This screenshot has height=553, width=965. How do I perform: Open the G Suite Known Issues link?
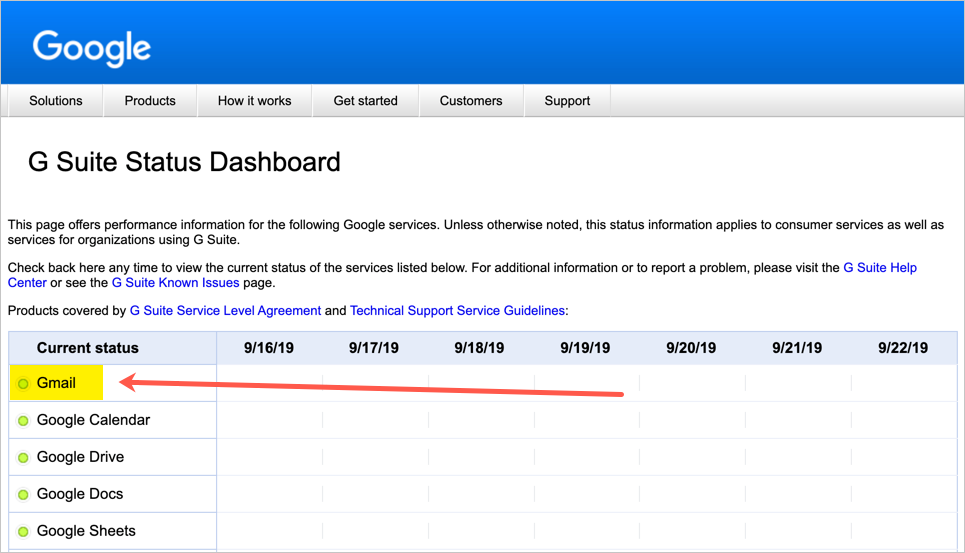[175, 283]
